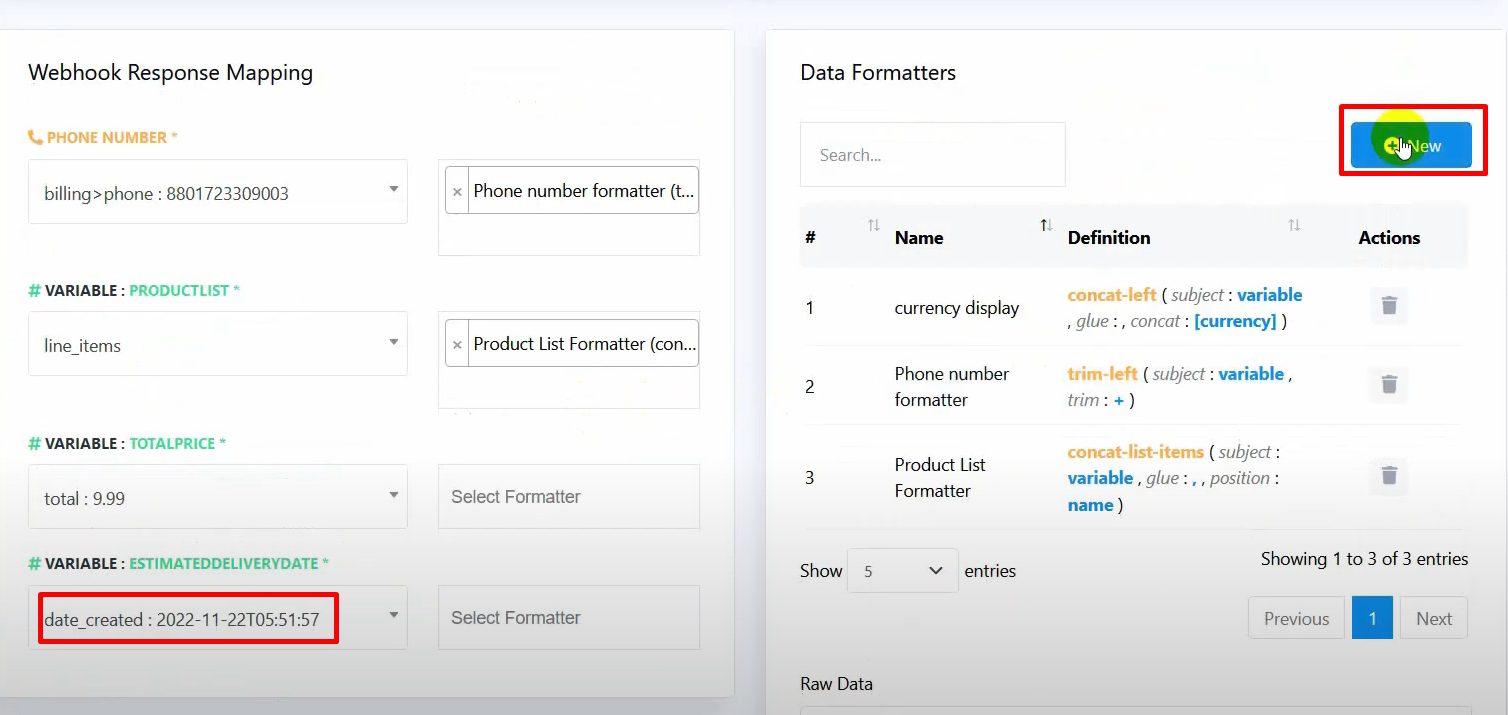
Task: Delete the currency display formatter
Action: tap(1388, 306)
